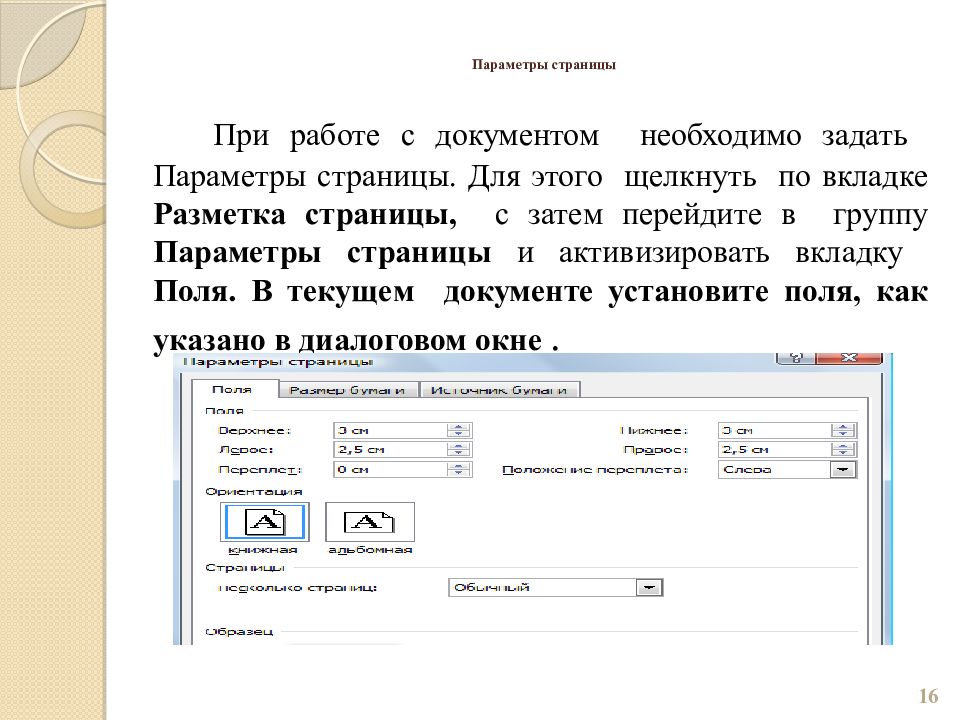
Task: Click the Положение переплета: label
Action: (x=595, y=470)
